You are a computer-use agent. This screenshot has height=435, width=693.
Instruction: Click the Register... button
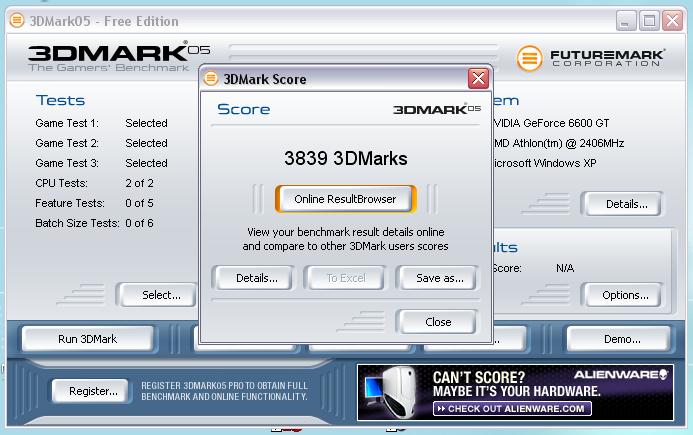[x=91, y=391]
